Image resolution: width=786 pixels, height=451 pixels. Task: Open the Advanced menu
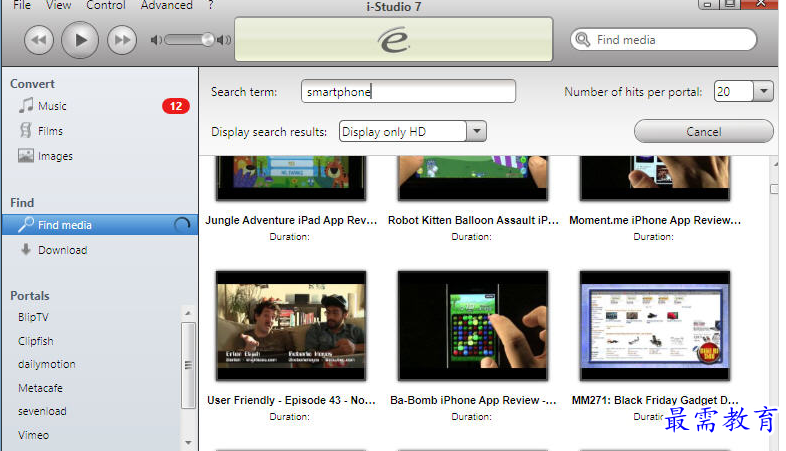166,6
